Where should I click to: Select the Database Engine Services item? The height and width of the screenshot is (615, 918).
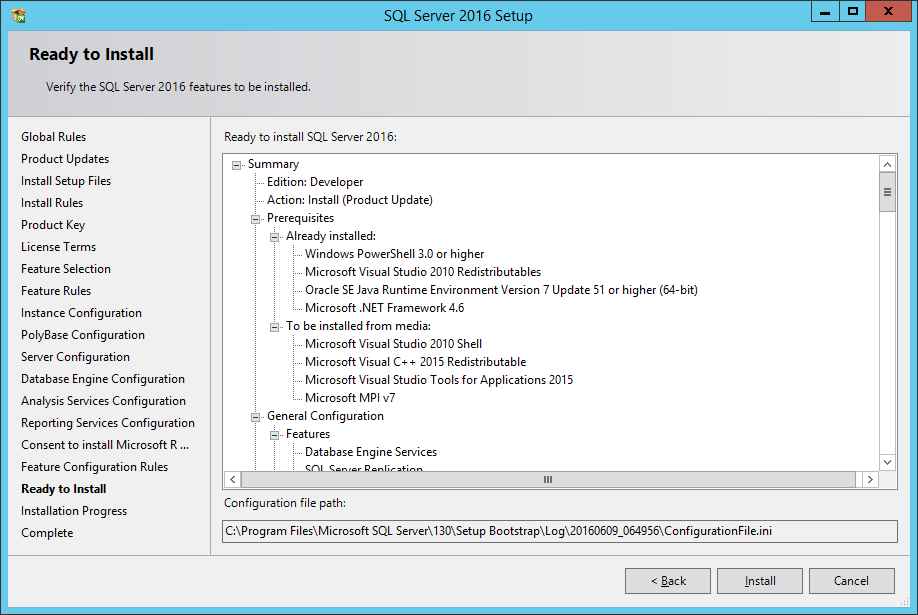pos(370,451)
